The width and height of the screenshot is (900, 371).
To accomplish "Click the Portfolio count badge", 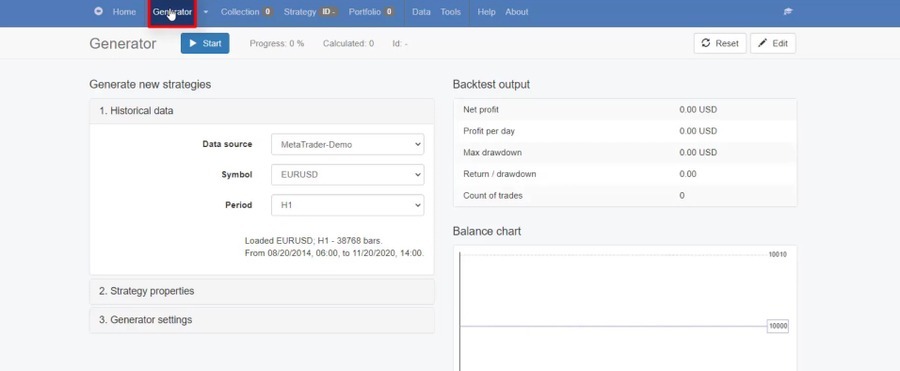I will [389, 11].
